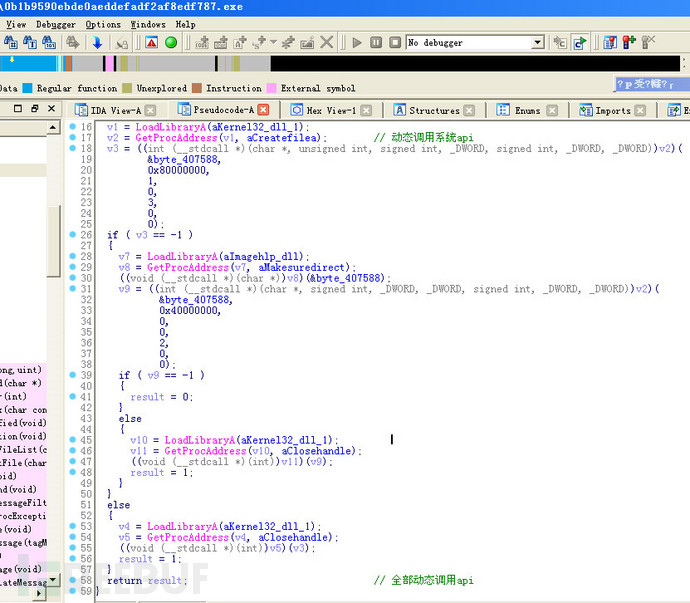Open the Debugger menu
The height and width of the screenshot is (603, 690).
tap(55, 25)
